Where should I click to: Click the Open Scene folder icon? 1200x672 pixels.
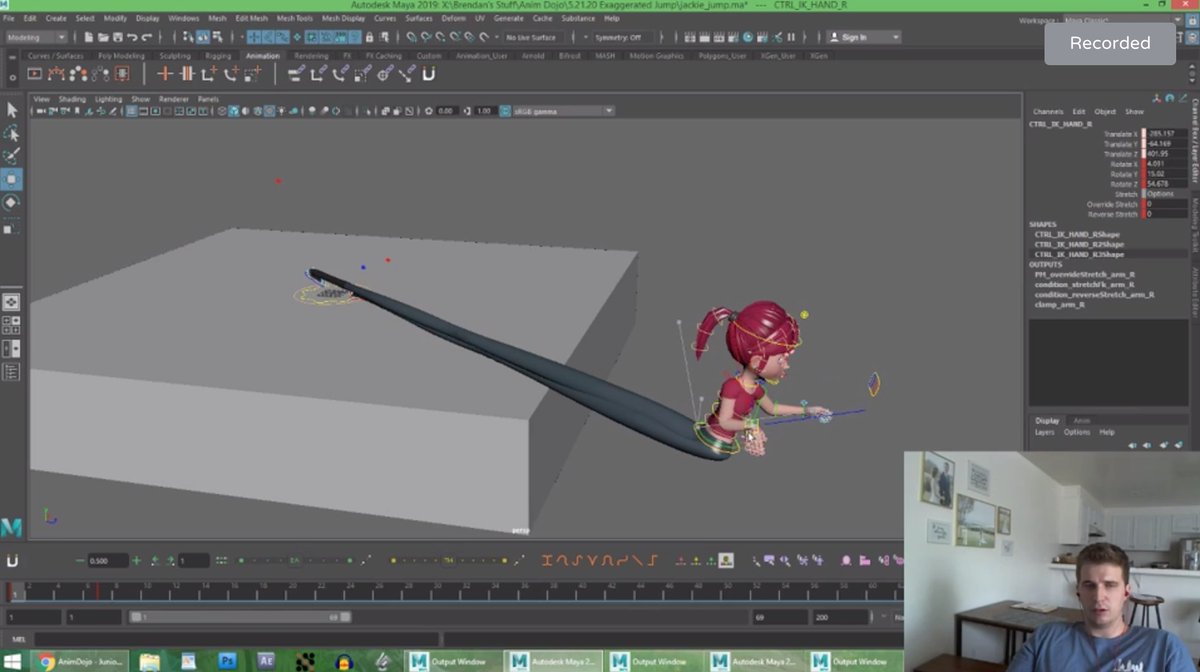coord(104,37)
